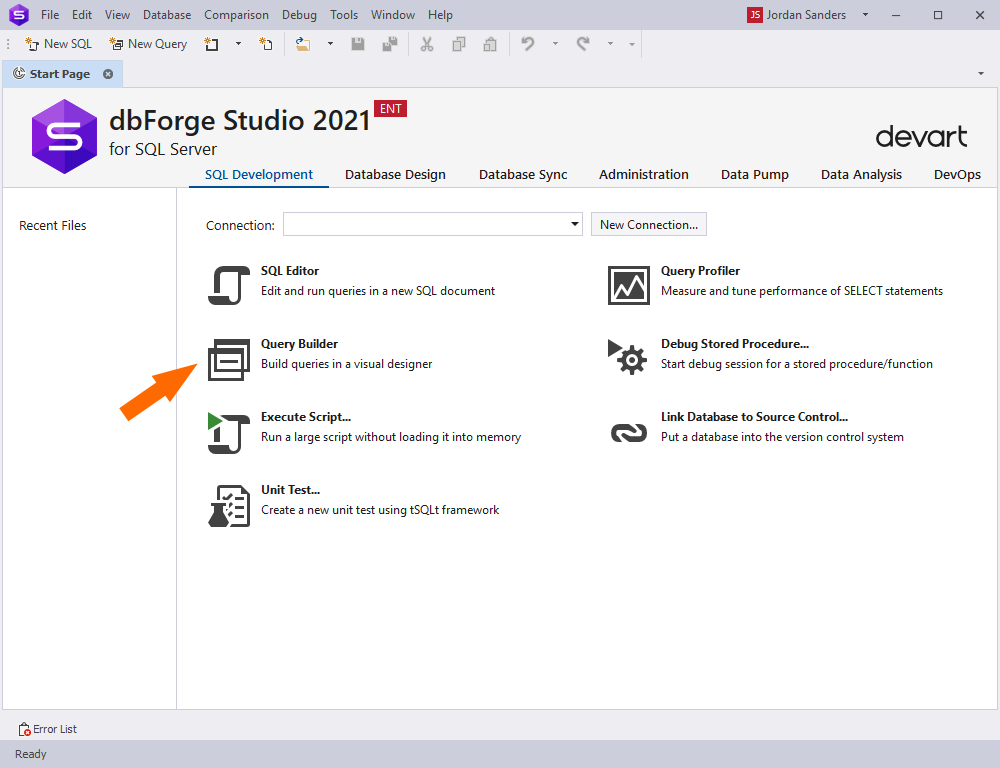Image resolution: width=1000 pixels, height=768 pixels.
Task: Start Debug Stored Procedure gear icon
Action: [x=628, y=358]
